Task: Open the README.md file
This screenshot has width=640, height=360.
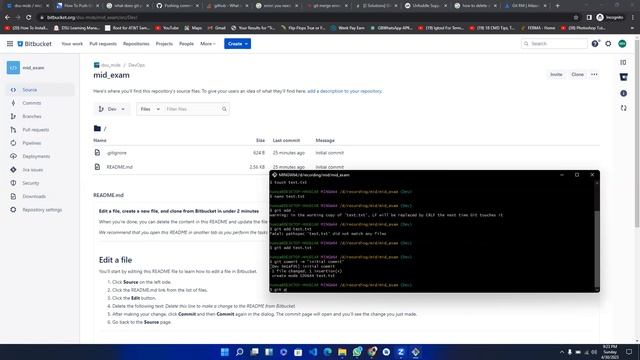Action: [120, 167]
